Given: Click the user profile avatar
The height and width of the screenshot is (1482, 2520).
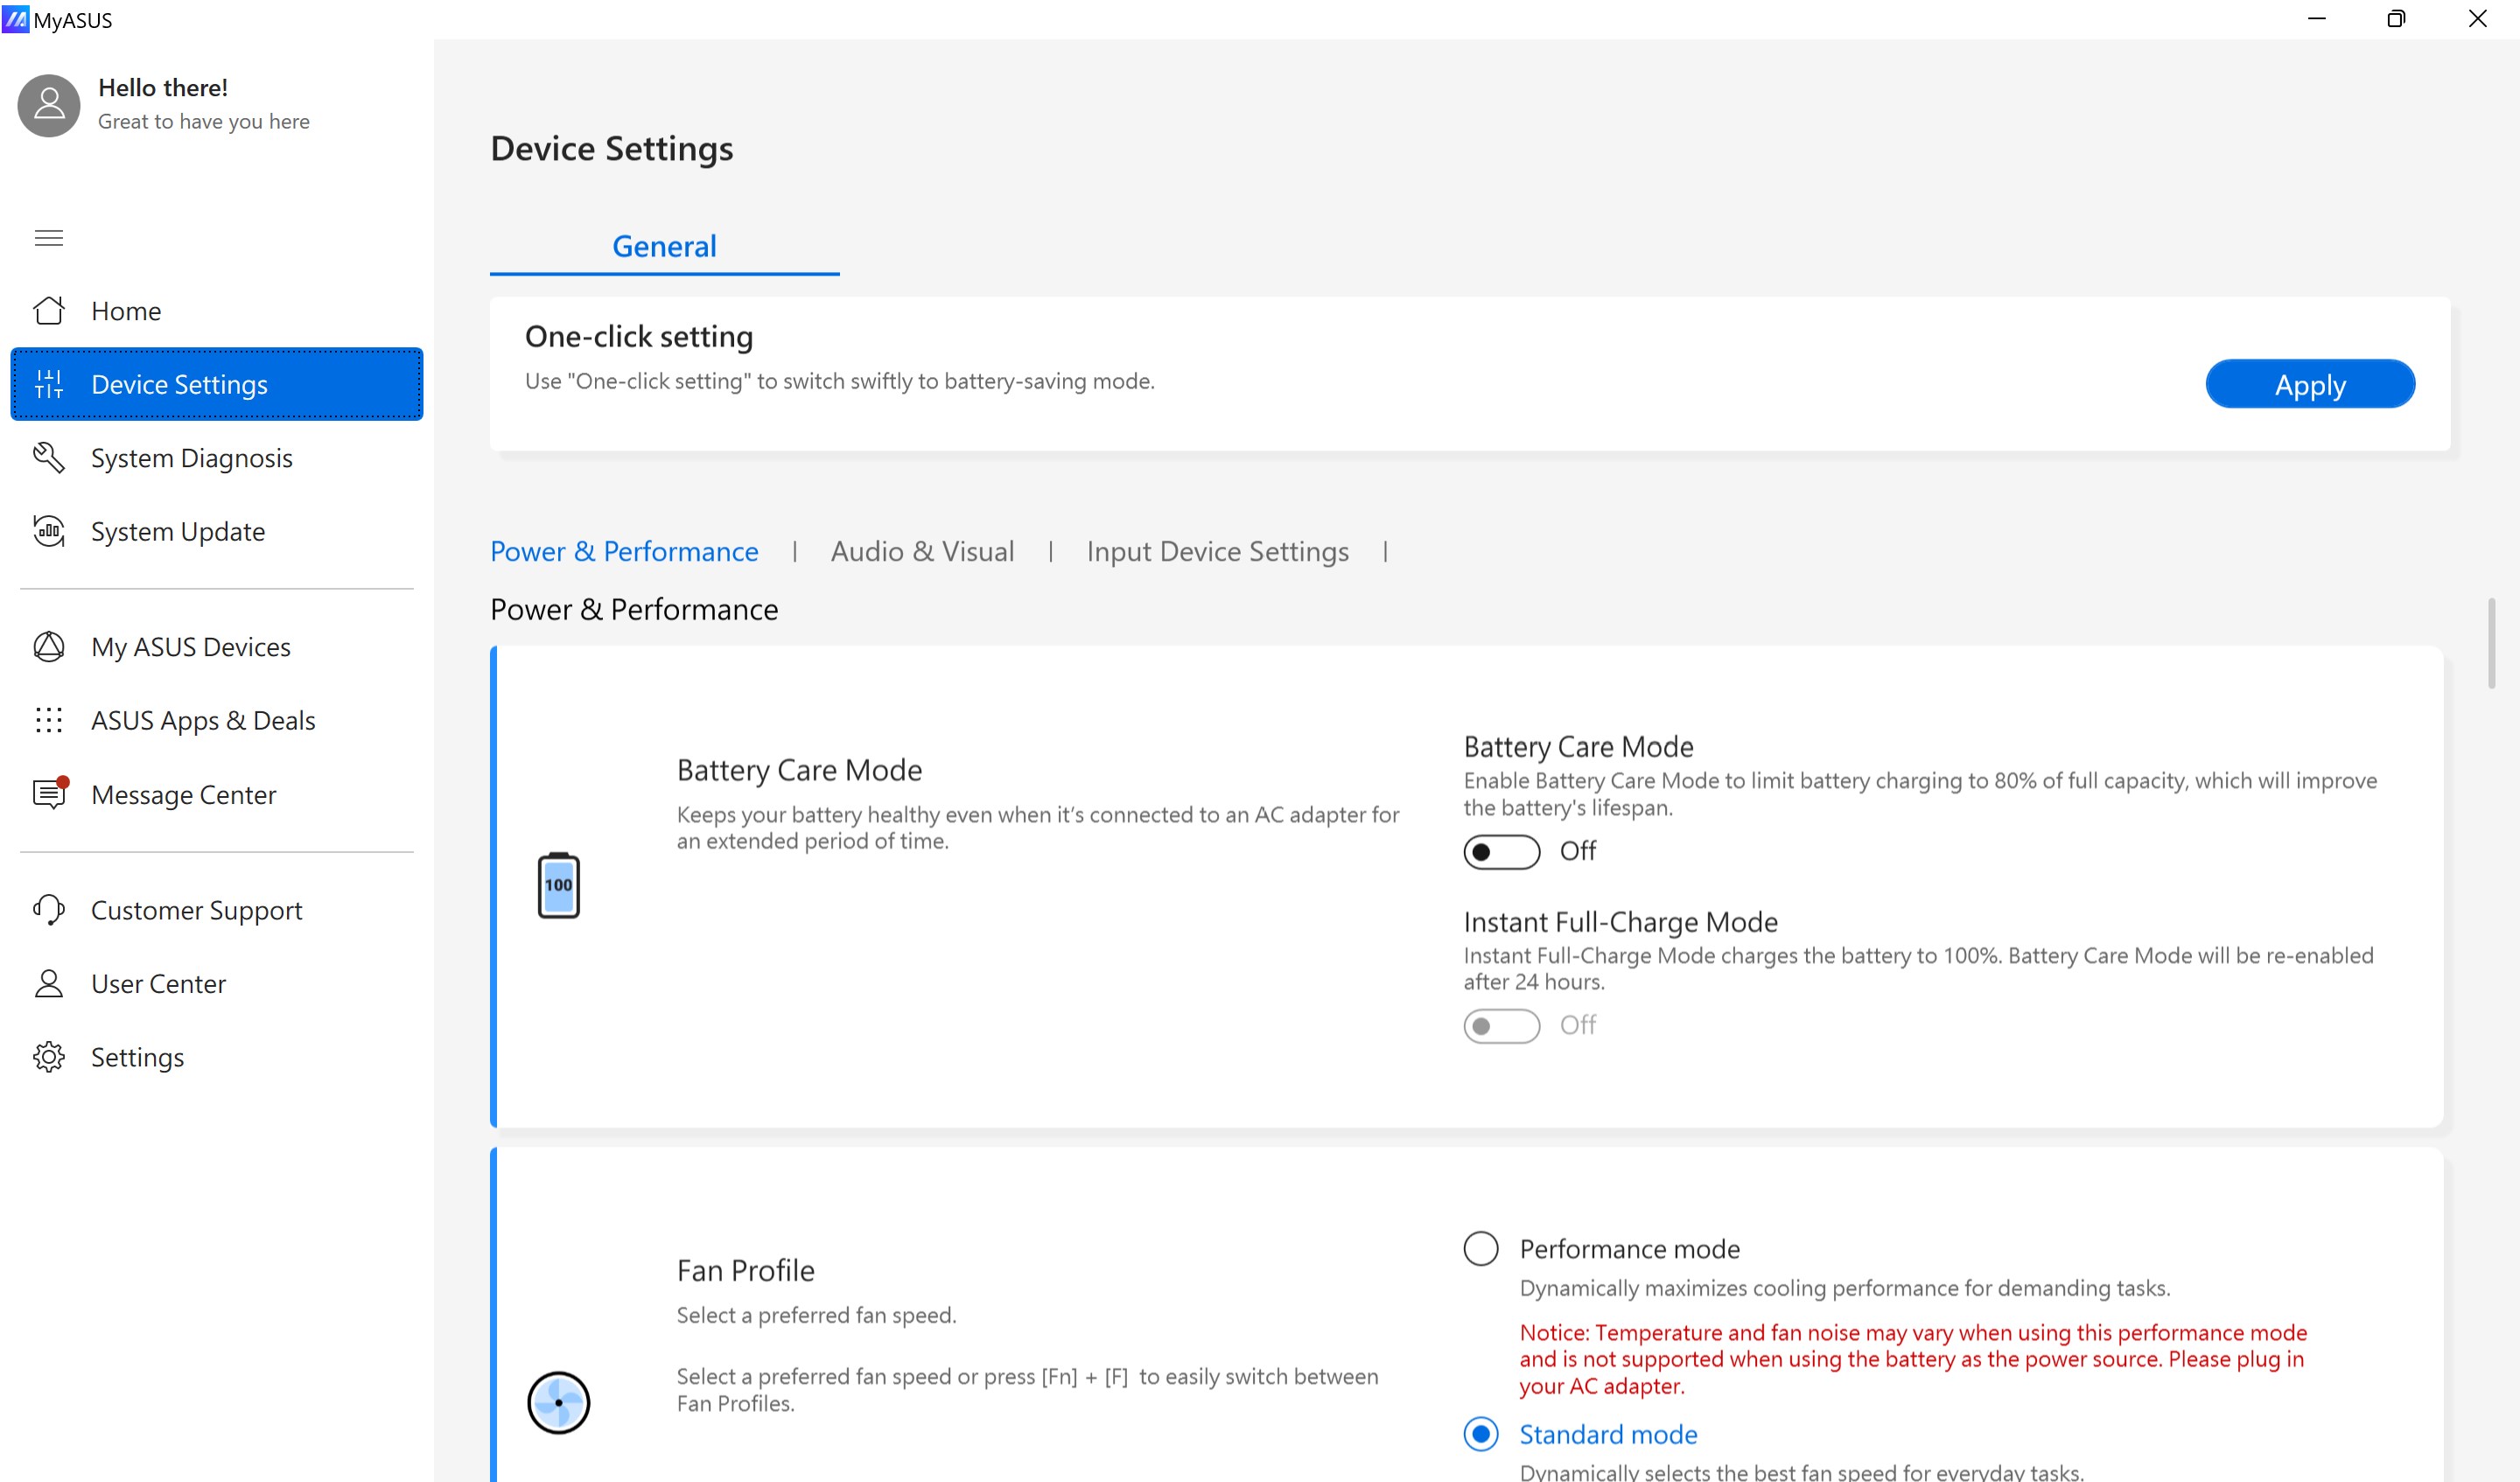Looking at the screenshot, I should 47,104.
